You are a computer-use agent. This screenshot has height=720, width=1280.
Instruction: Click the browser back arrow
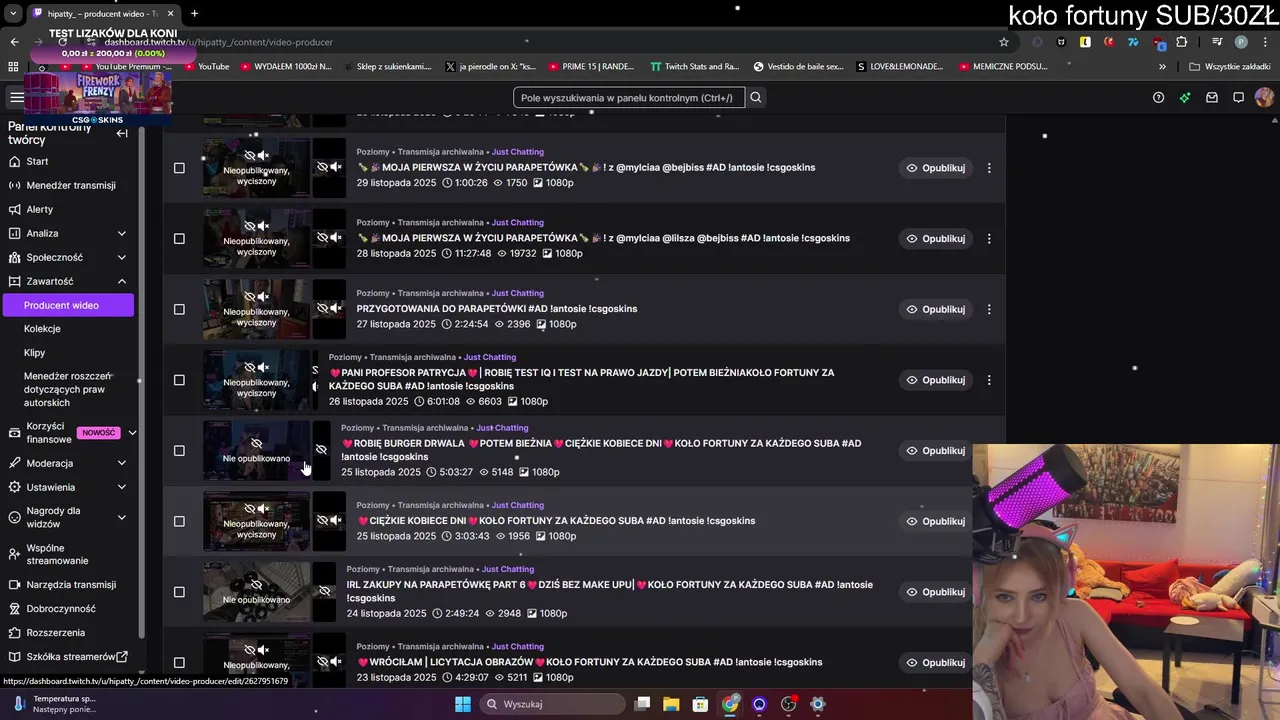(x=14, y=42)
